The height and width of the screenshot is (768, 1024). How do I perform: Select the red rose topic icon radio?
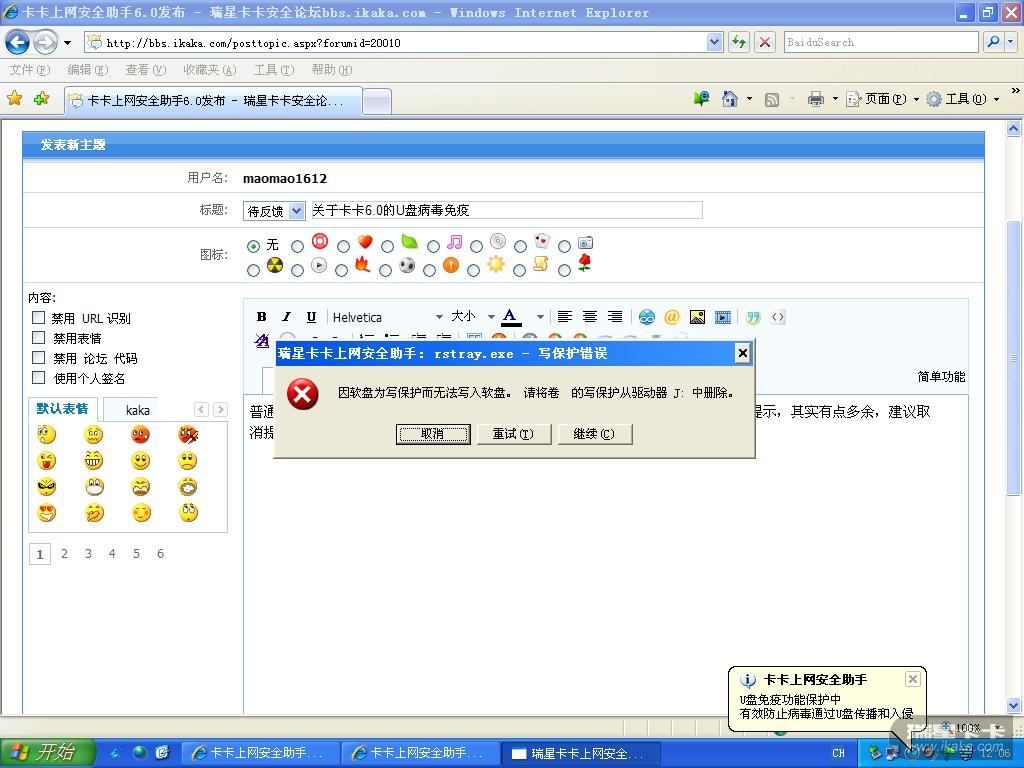click(564, 270)
